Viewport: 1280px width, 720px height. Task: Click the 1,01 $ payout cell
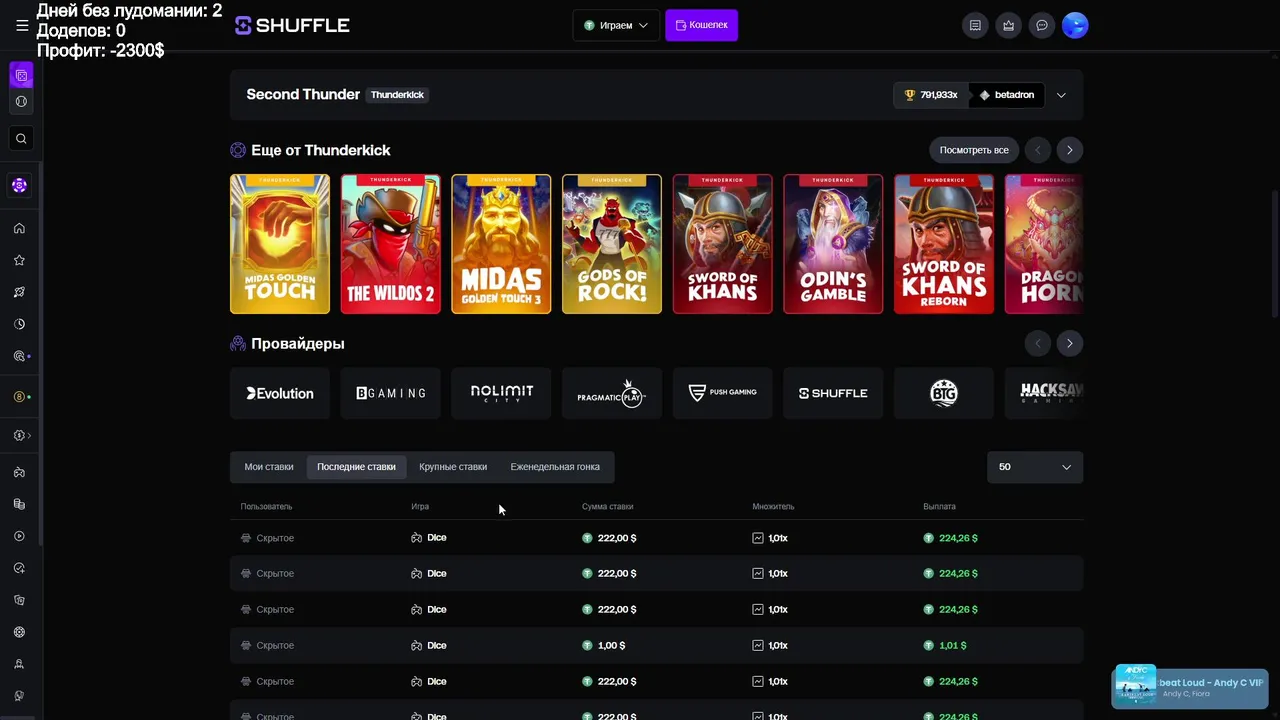coord(945,646)
